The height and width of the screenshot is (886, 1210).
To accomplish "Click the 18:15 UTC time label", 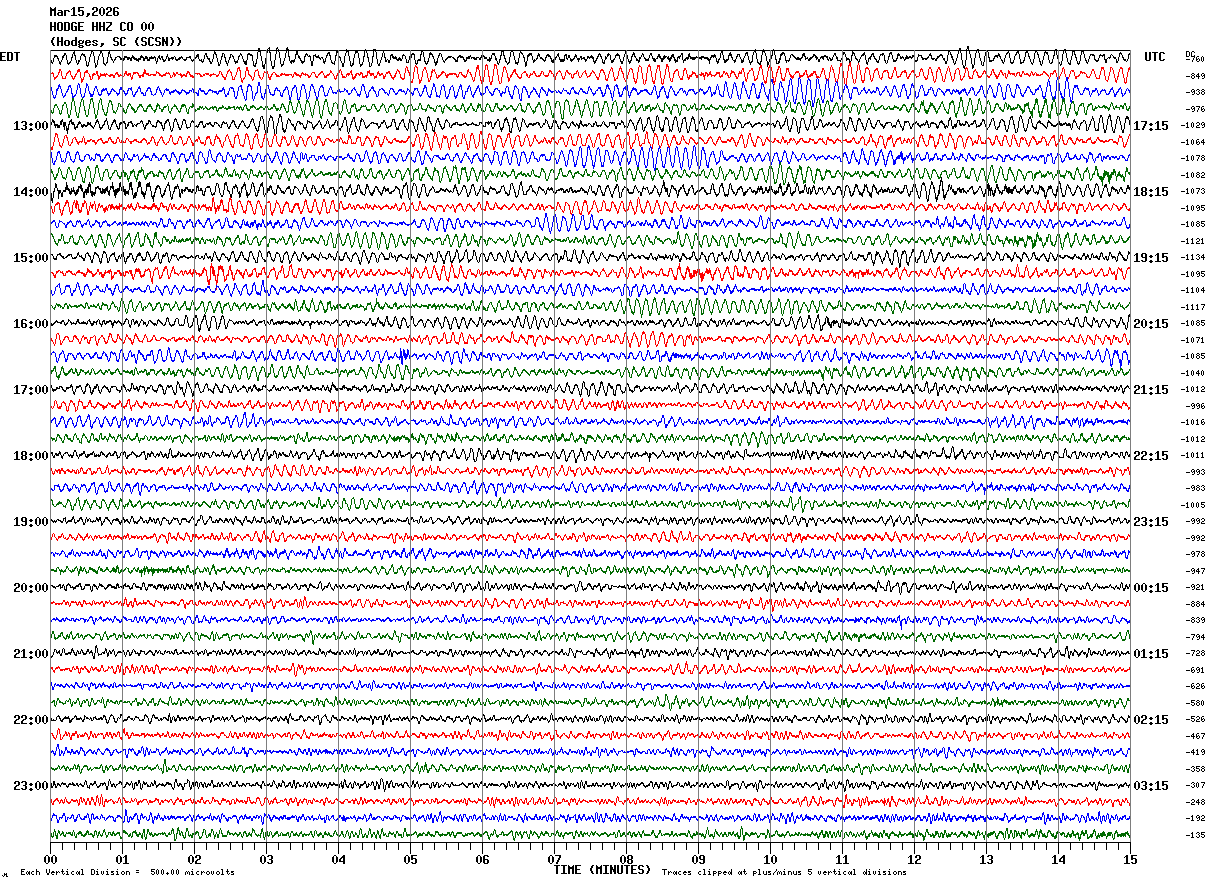I will point(1151,192).
